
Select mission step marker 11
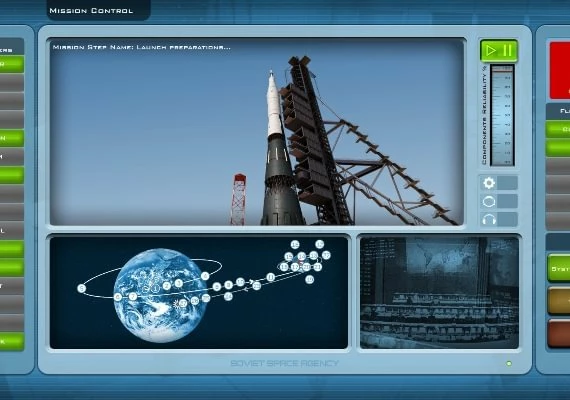coord(270,277)
